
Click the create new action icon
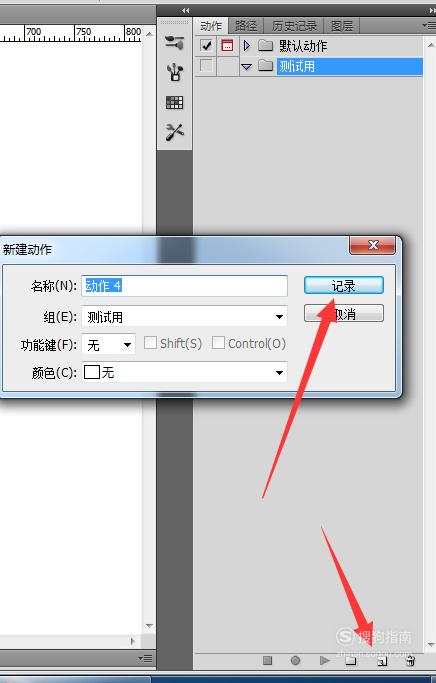(x=382, y=661)
